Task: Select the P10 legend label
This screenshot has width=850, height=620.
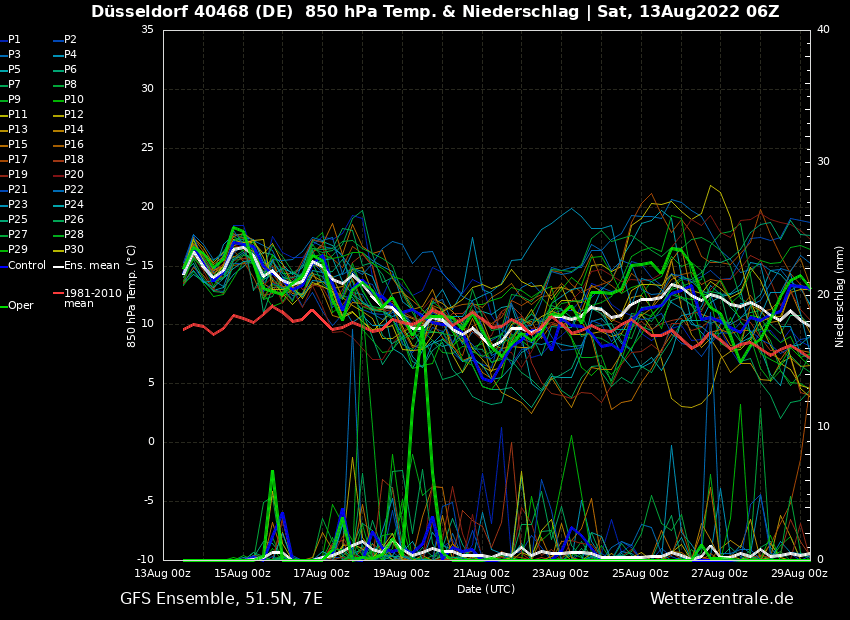Action: [74, 100]
